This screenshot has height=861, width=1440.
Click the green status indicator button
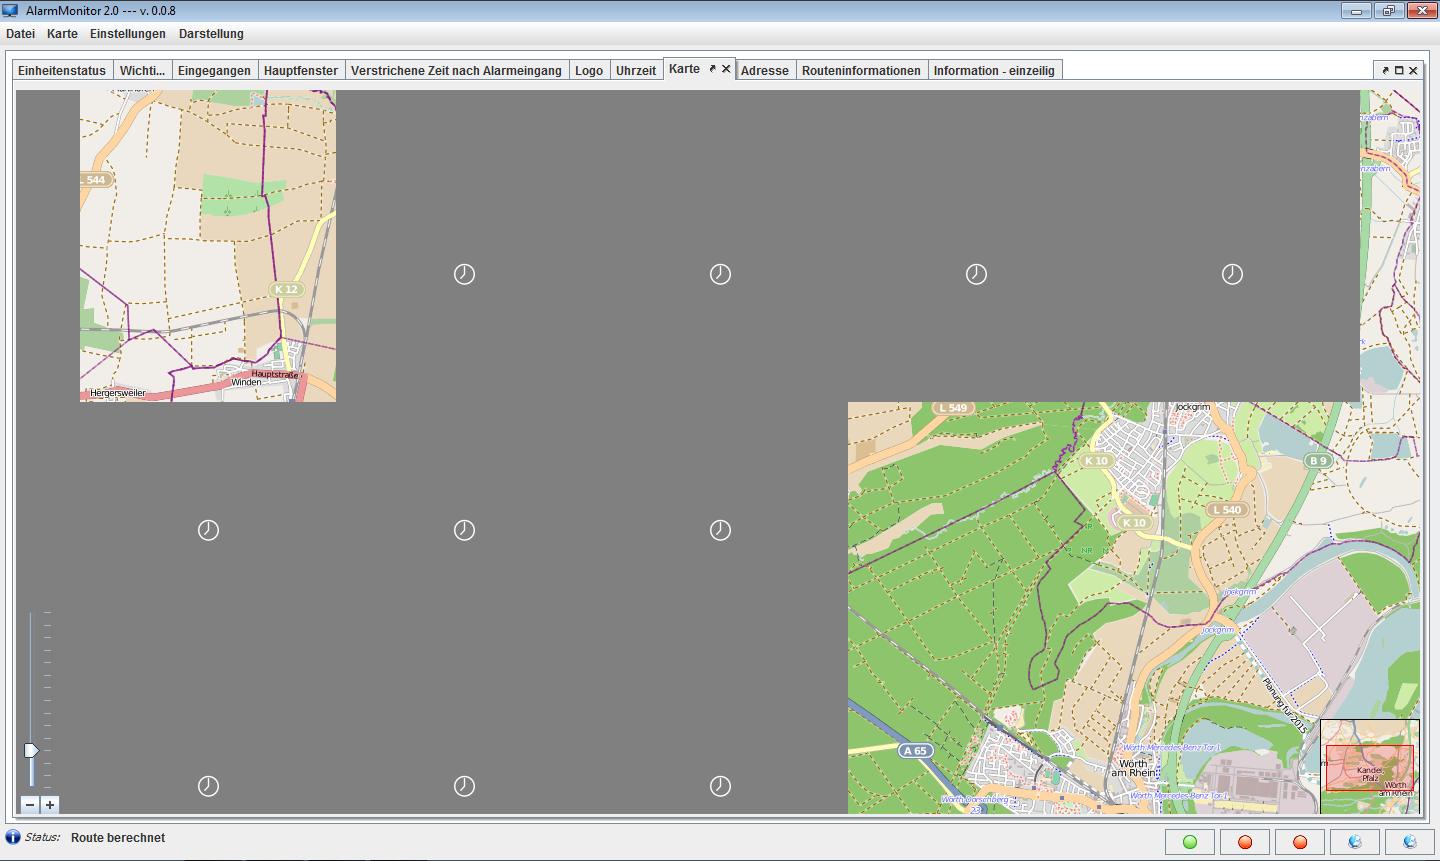pos(1190,842)
